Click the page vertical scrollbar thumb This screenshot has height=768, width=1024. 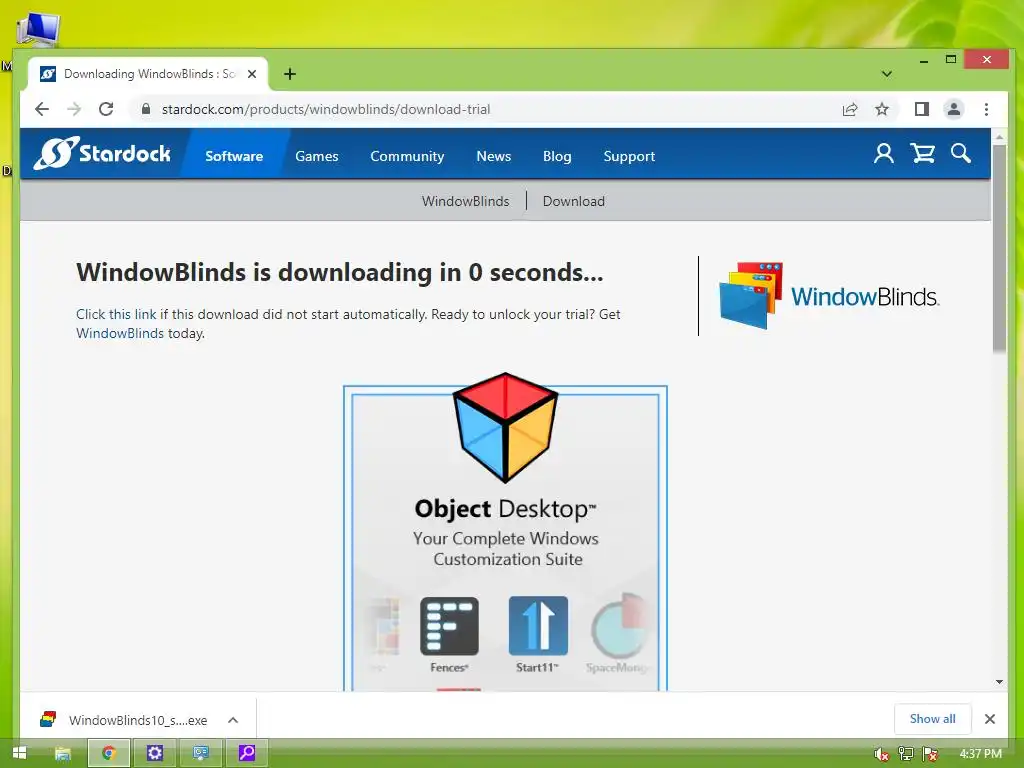[999, 248]
